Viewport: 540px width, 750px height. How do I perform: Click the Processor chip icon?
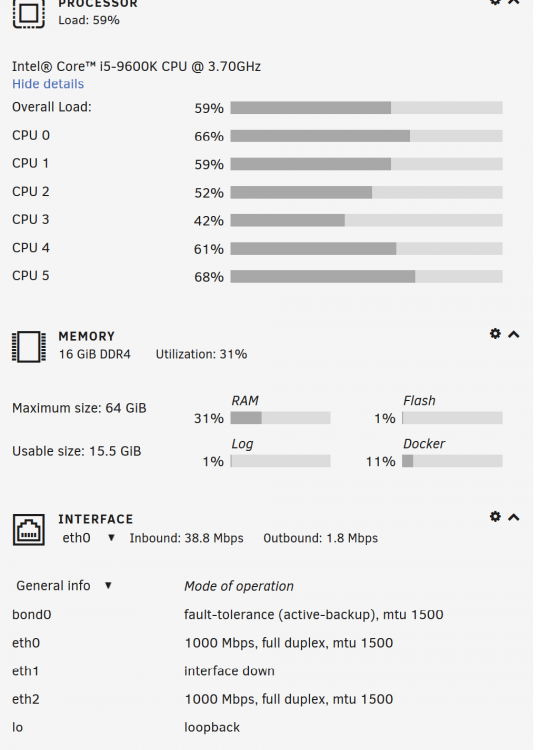(29, 13)
